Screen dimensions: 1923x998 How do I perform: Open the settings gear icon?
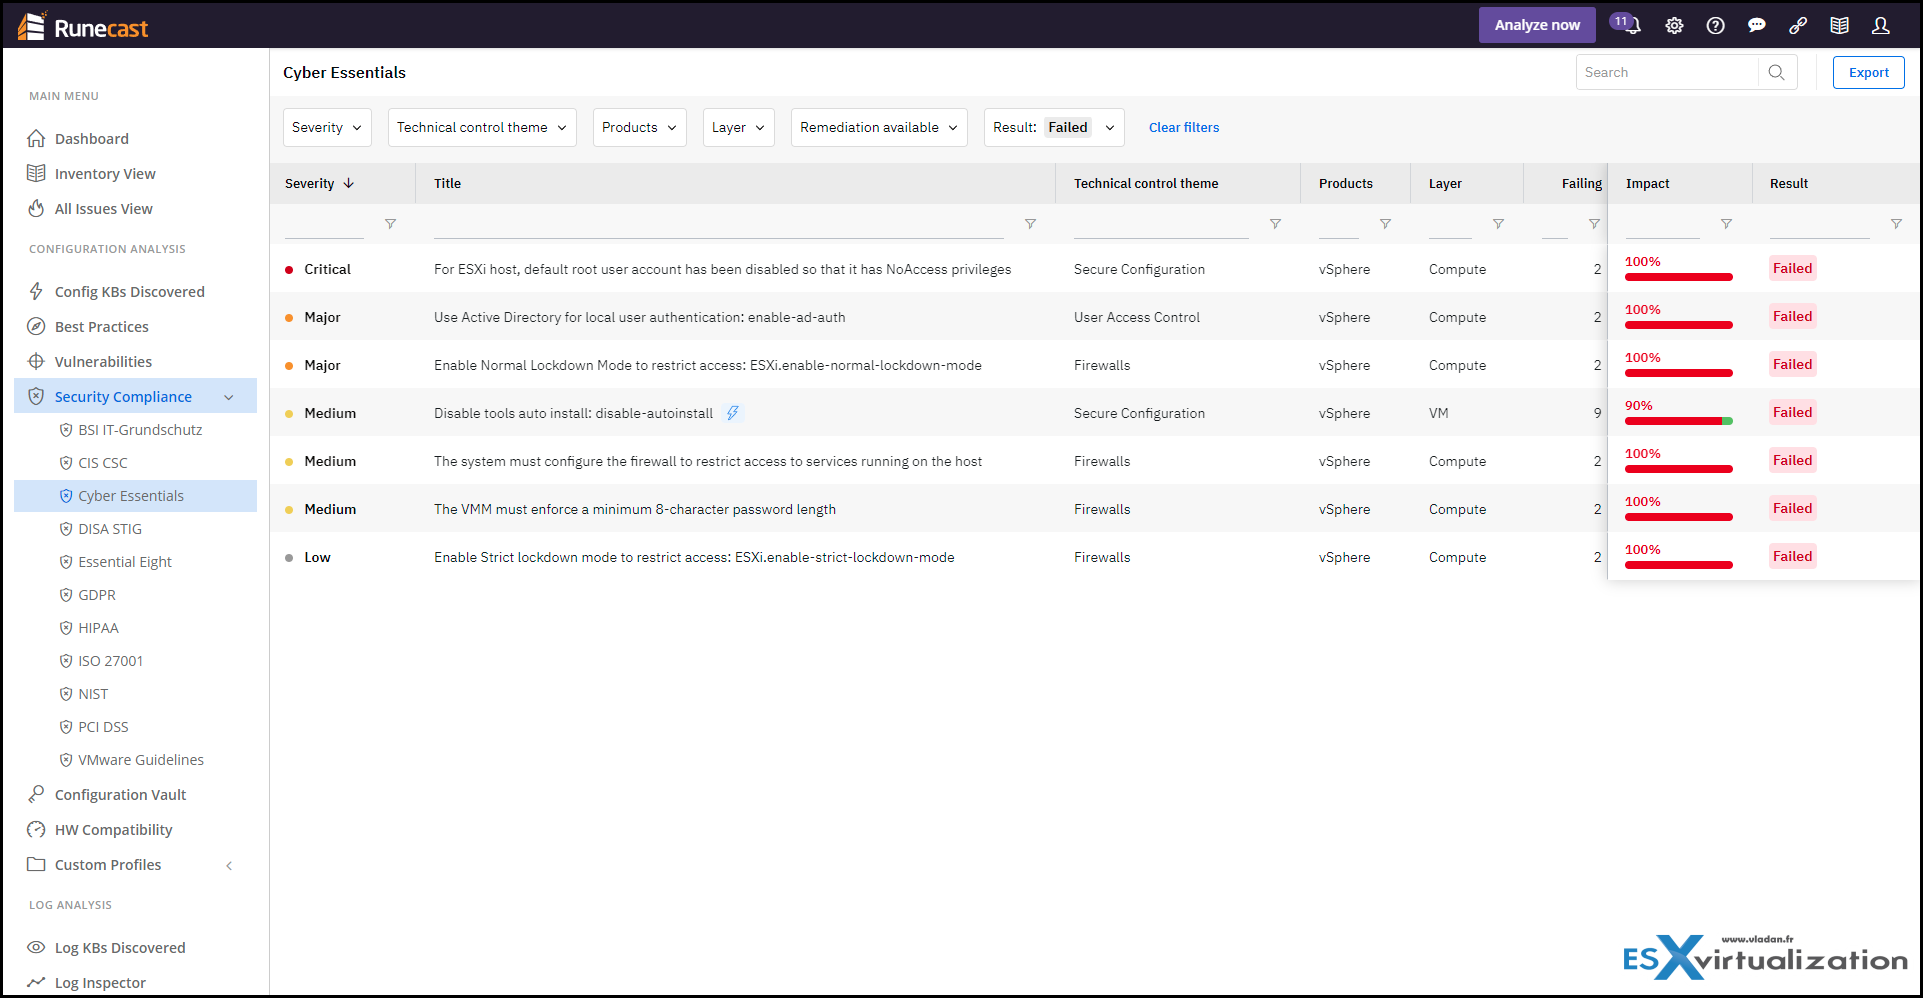click(x=1674, y=26)
